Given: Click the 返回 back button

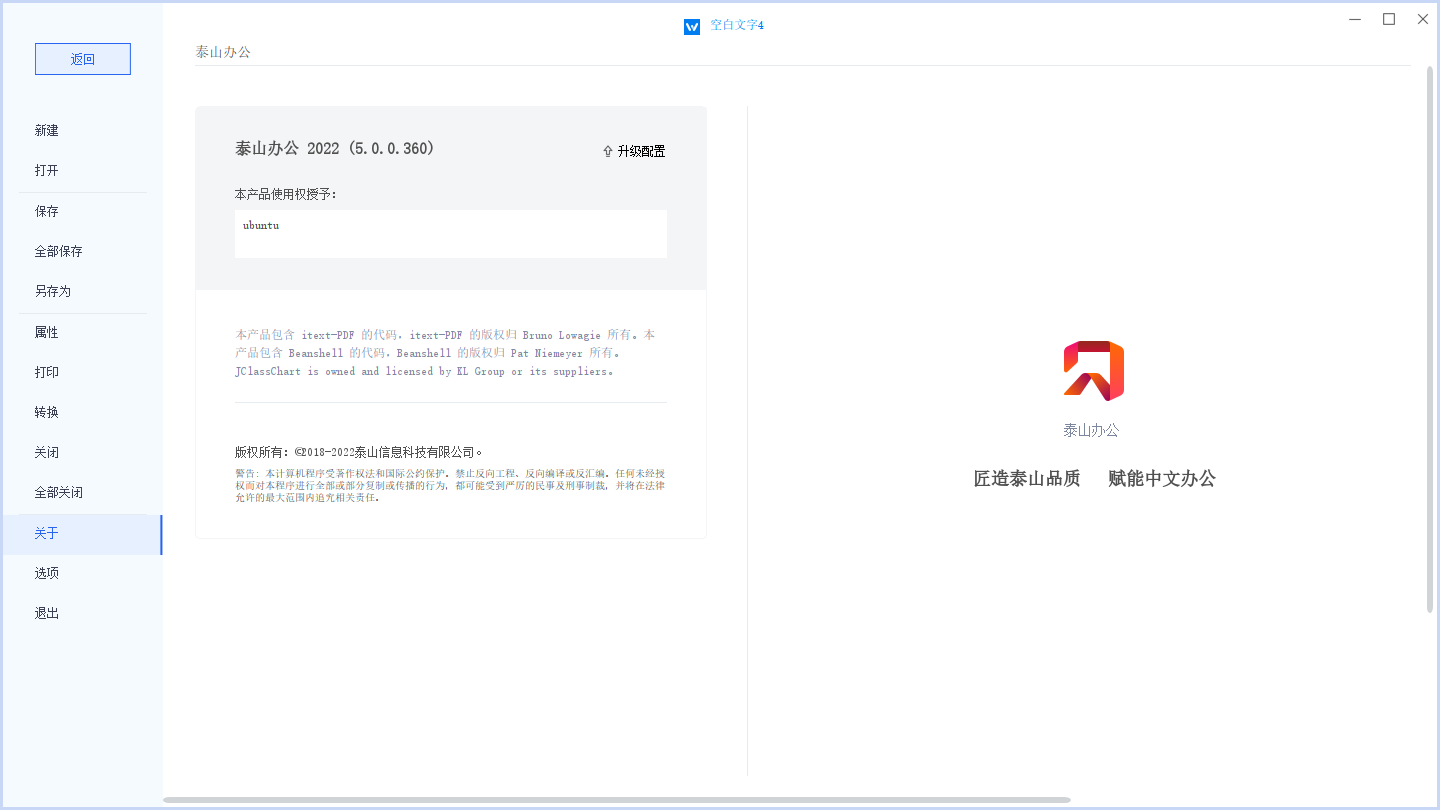Looking at the screenshot, I should pyautogui.click(x=83, y=59).
